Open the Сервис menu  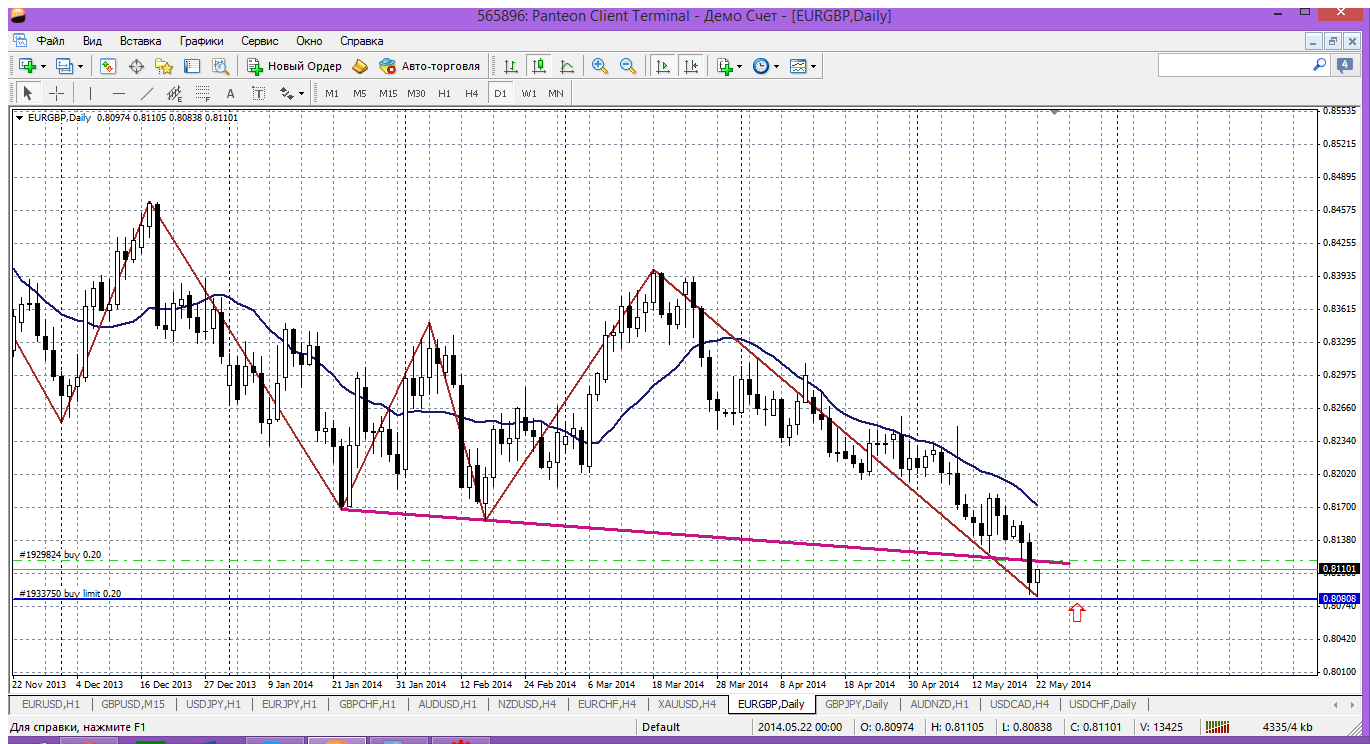point(260,41)
